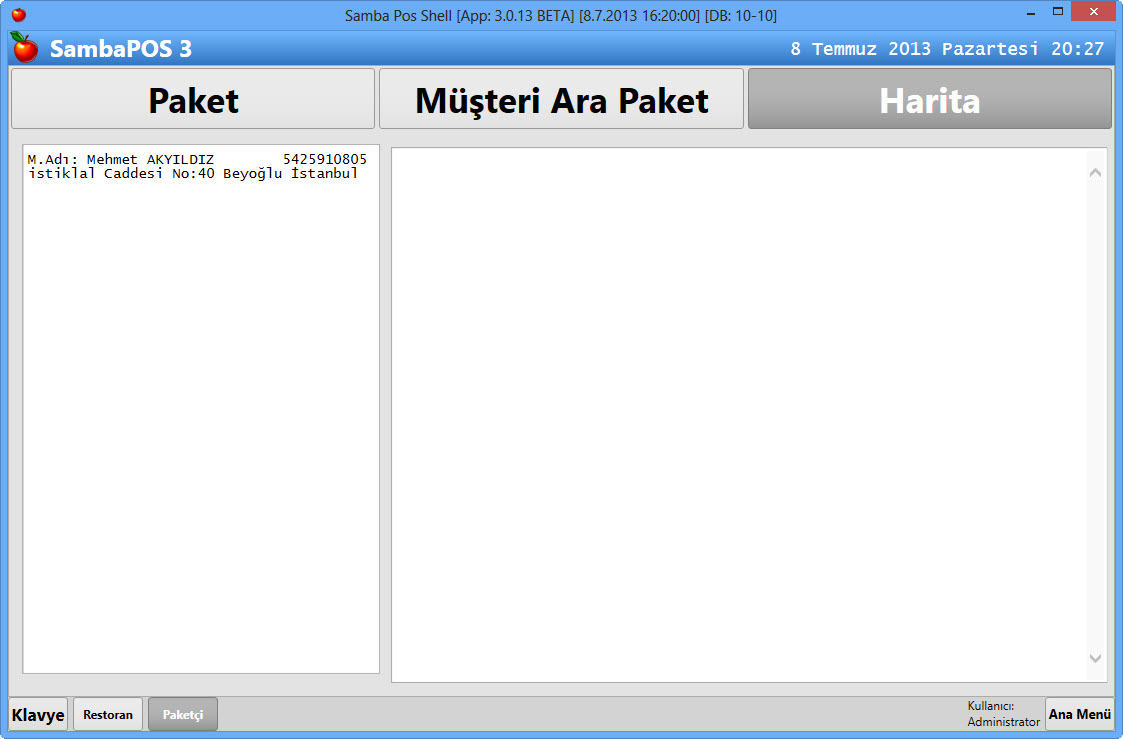Click the small apple icon in title bar
This screenshot has width=1123, height=739.
18,15
